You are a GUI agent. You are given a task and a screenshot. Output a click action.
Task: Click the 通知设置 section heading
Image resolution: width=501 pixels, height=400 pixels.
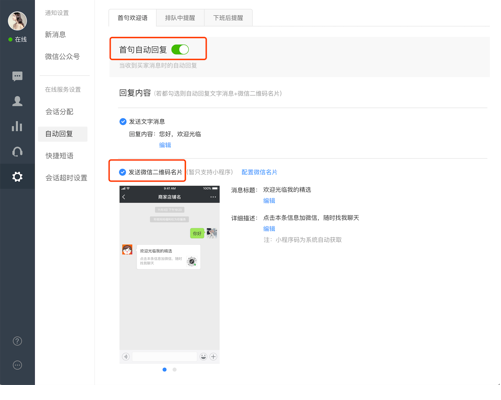pyautogui.click(x=57, y=13)
